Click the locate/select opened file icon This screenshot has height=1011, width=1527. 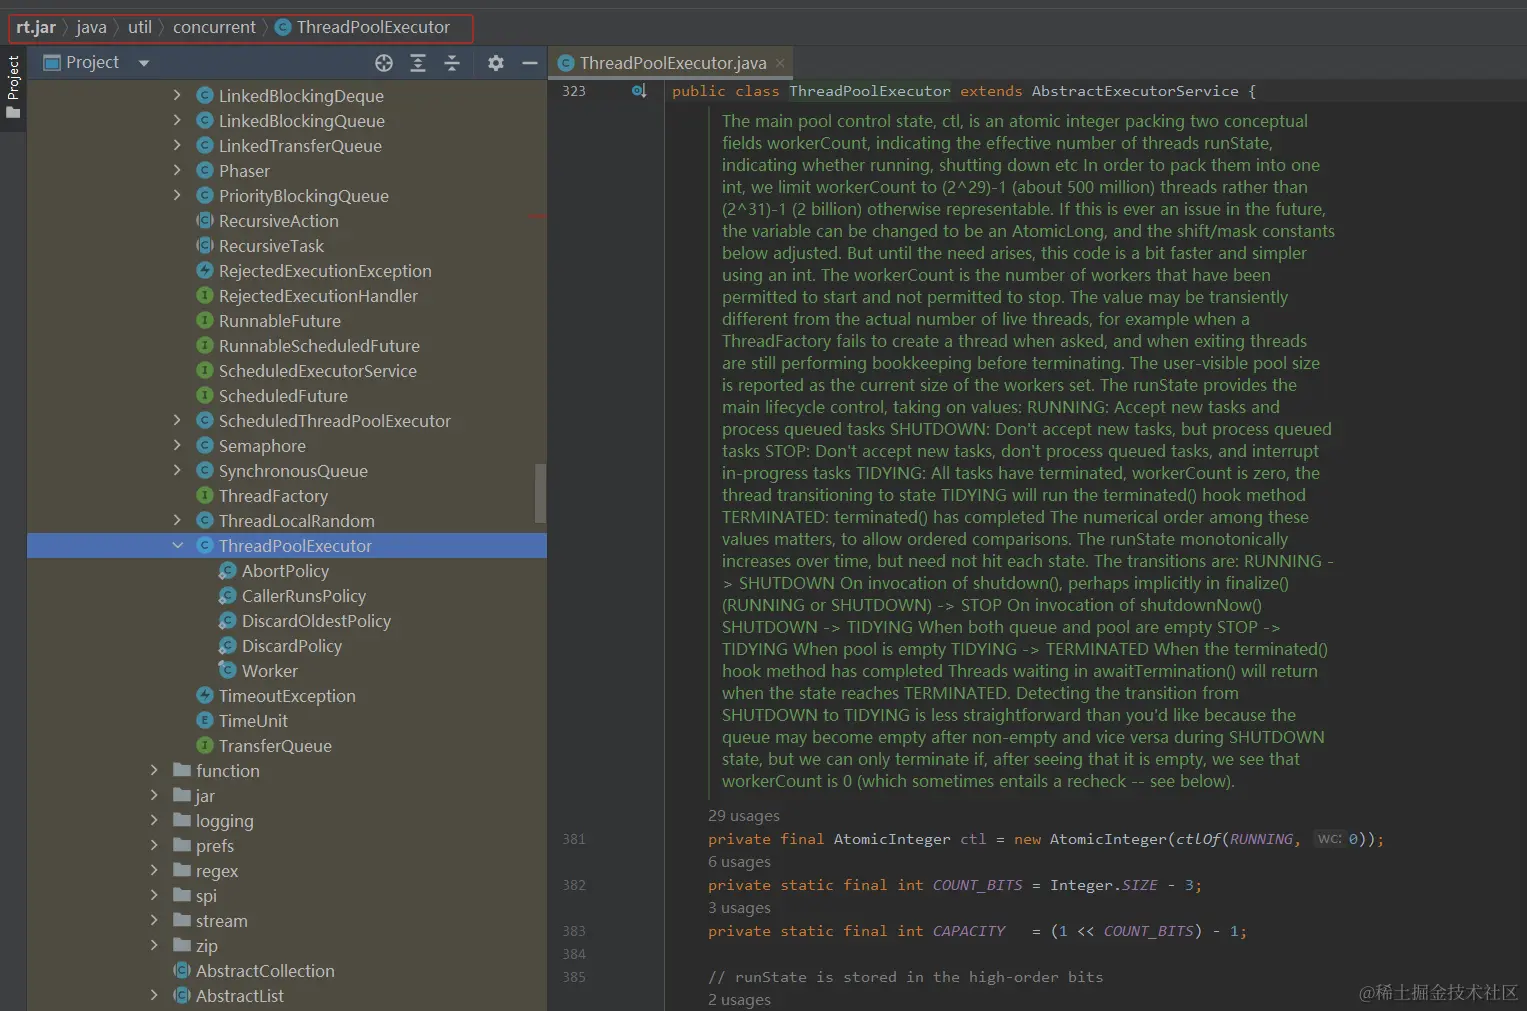click(384, 63)
